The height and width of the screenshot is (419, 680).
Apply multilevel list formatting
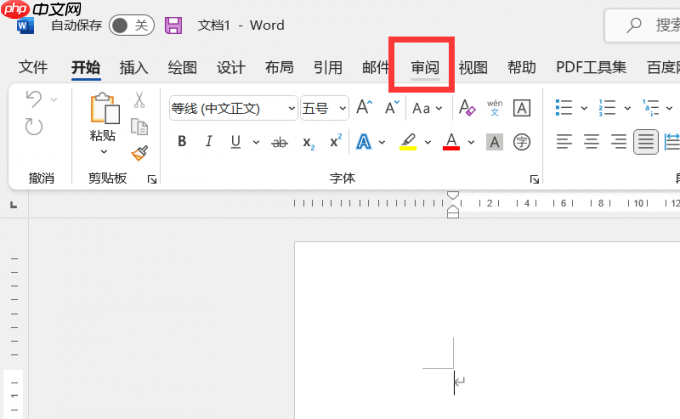(x=651, y=108)
